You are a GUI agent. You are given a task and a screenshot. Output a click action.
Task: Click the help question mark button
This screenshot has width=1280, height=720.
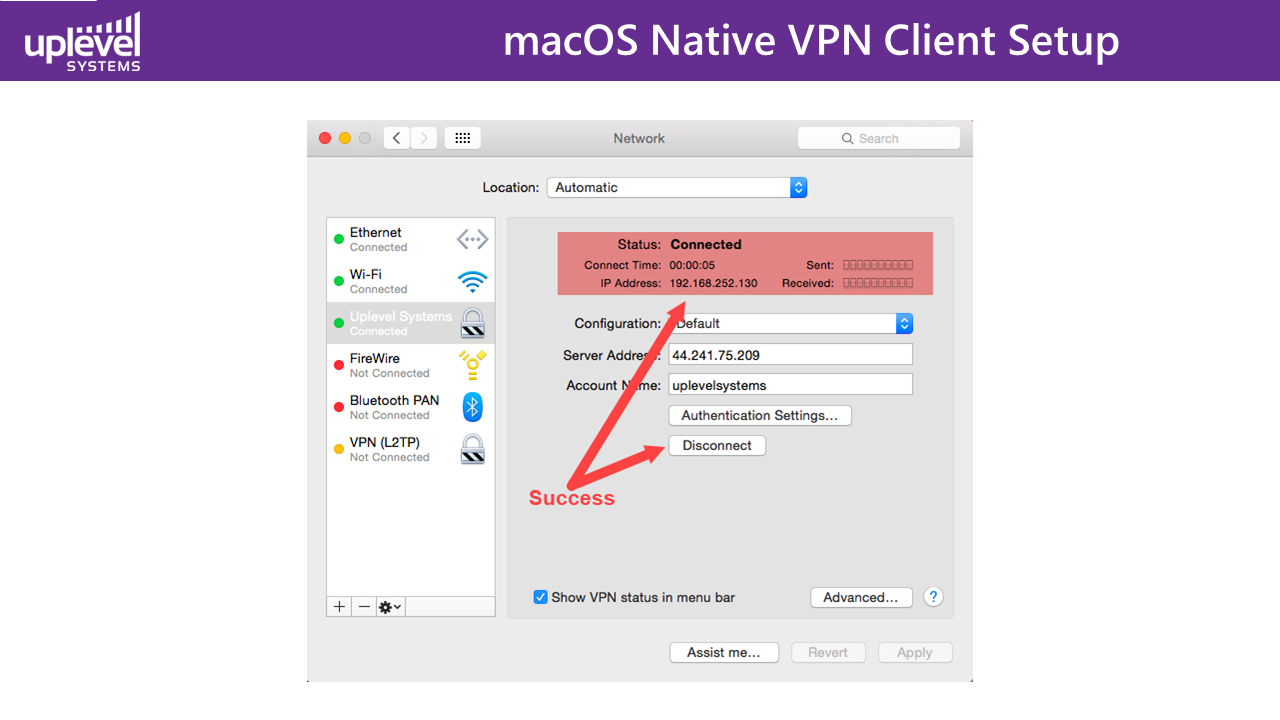(933, 597)
